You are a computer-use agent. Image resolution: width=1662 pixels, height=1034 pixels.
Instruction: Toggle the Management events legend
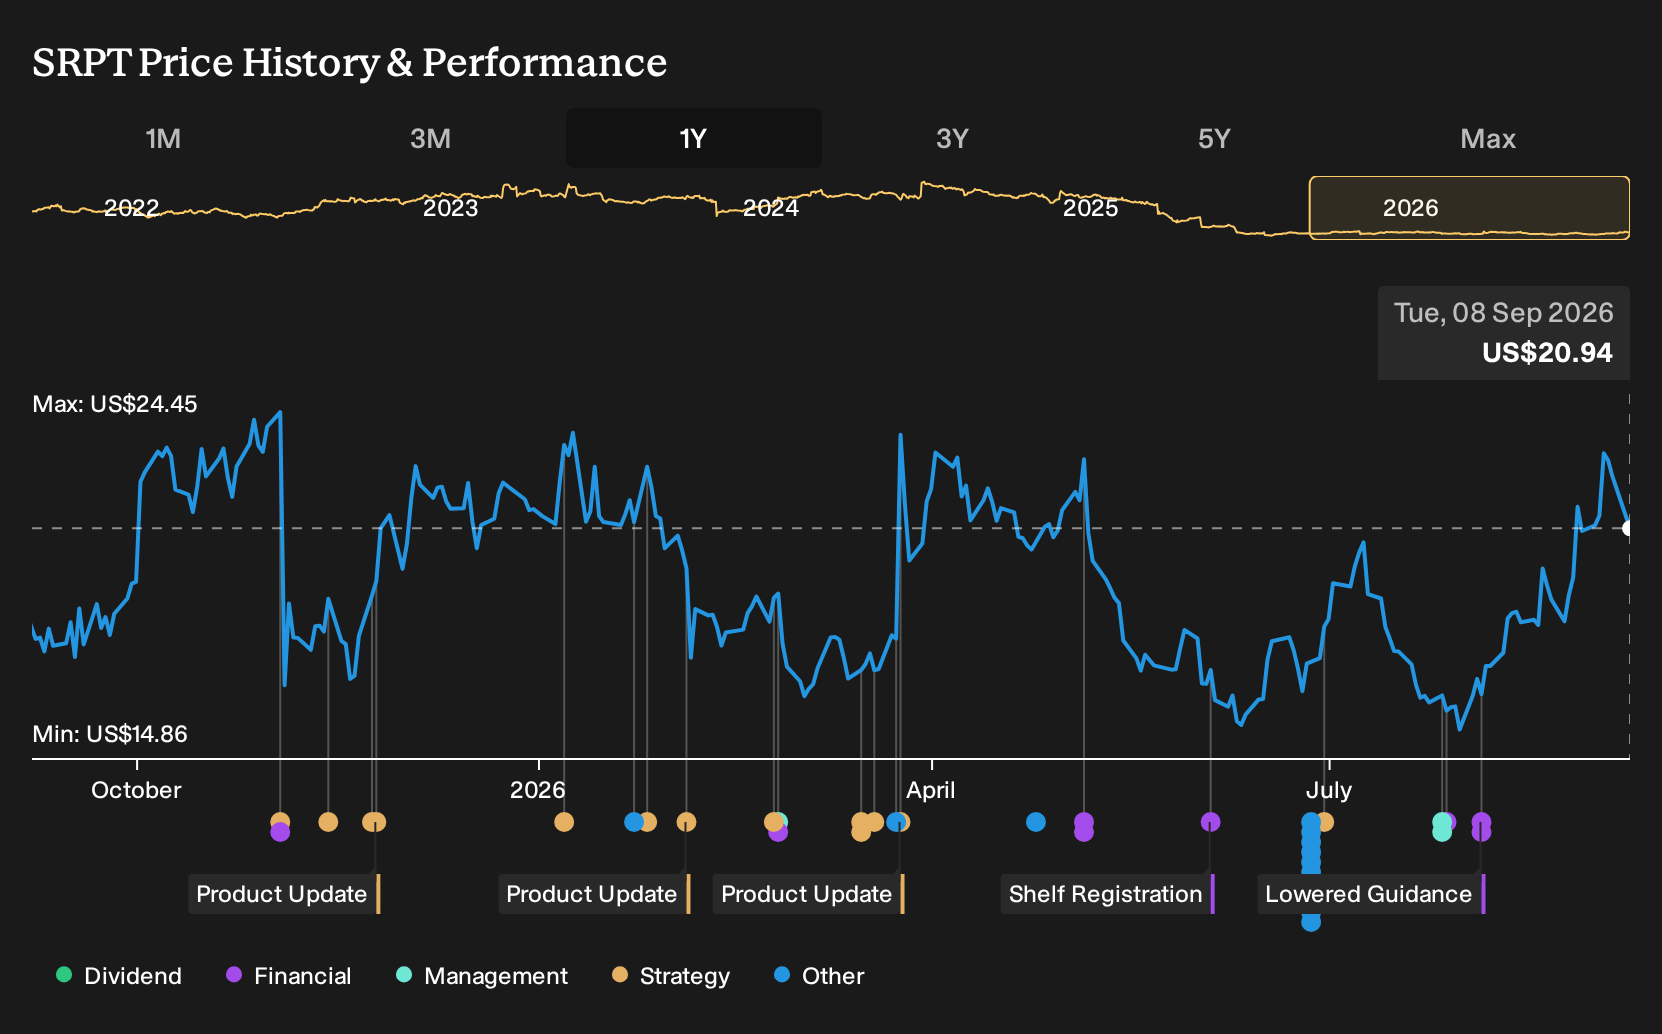482,976
